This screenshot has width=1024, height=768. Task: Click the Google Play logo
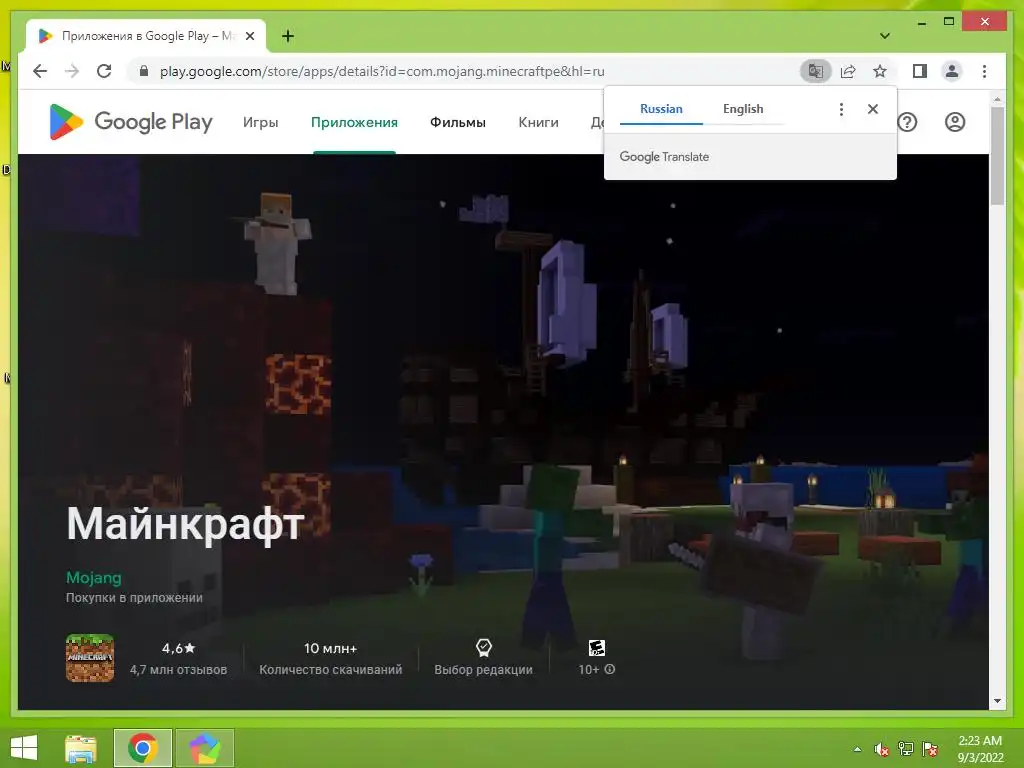point(131,122)
